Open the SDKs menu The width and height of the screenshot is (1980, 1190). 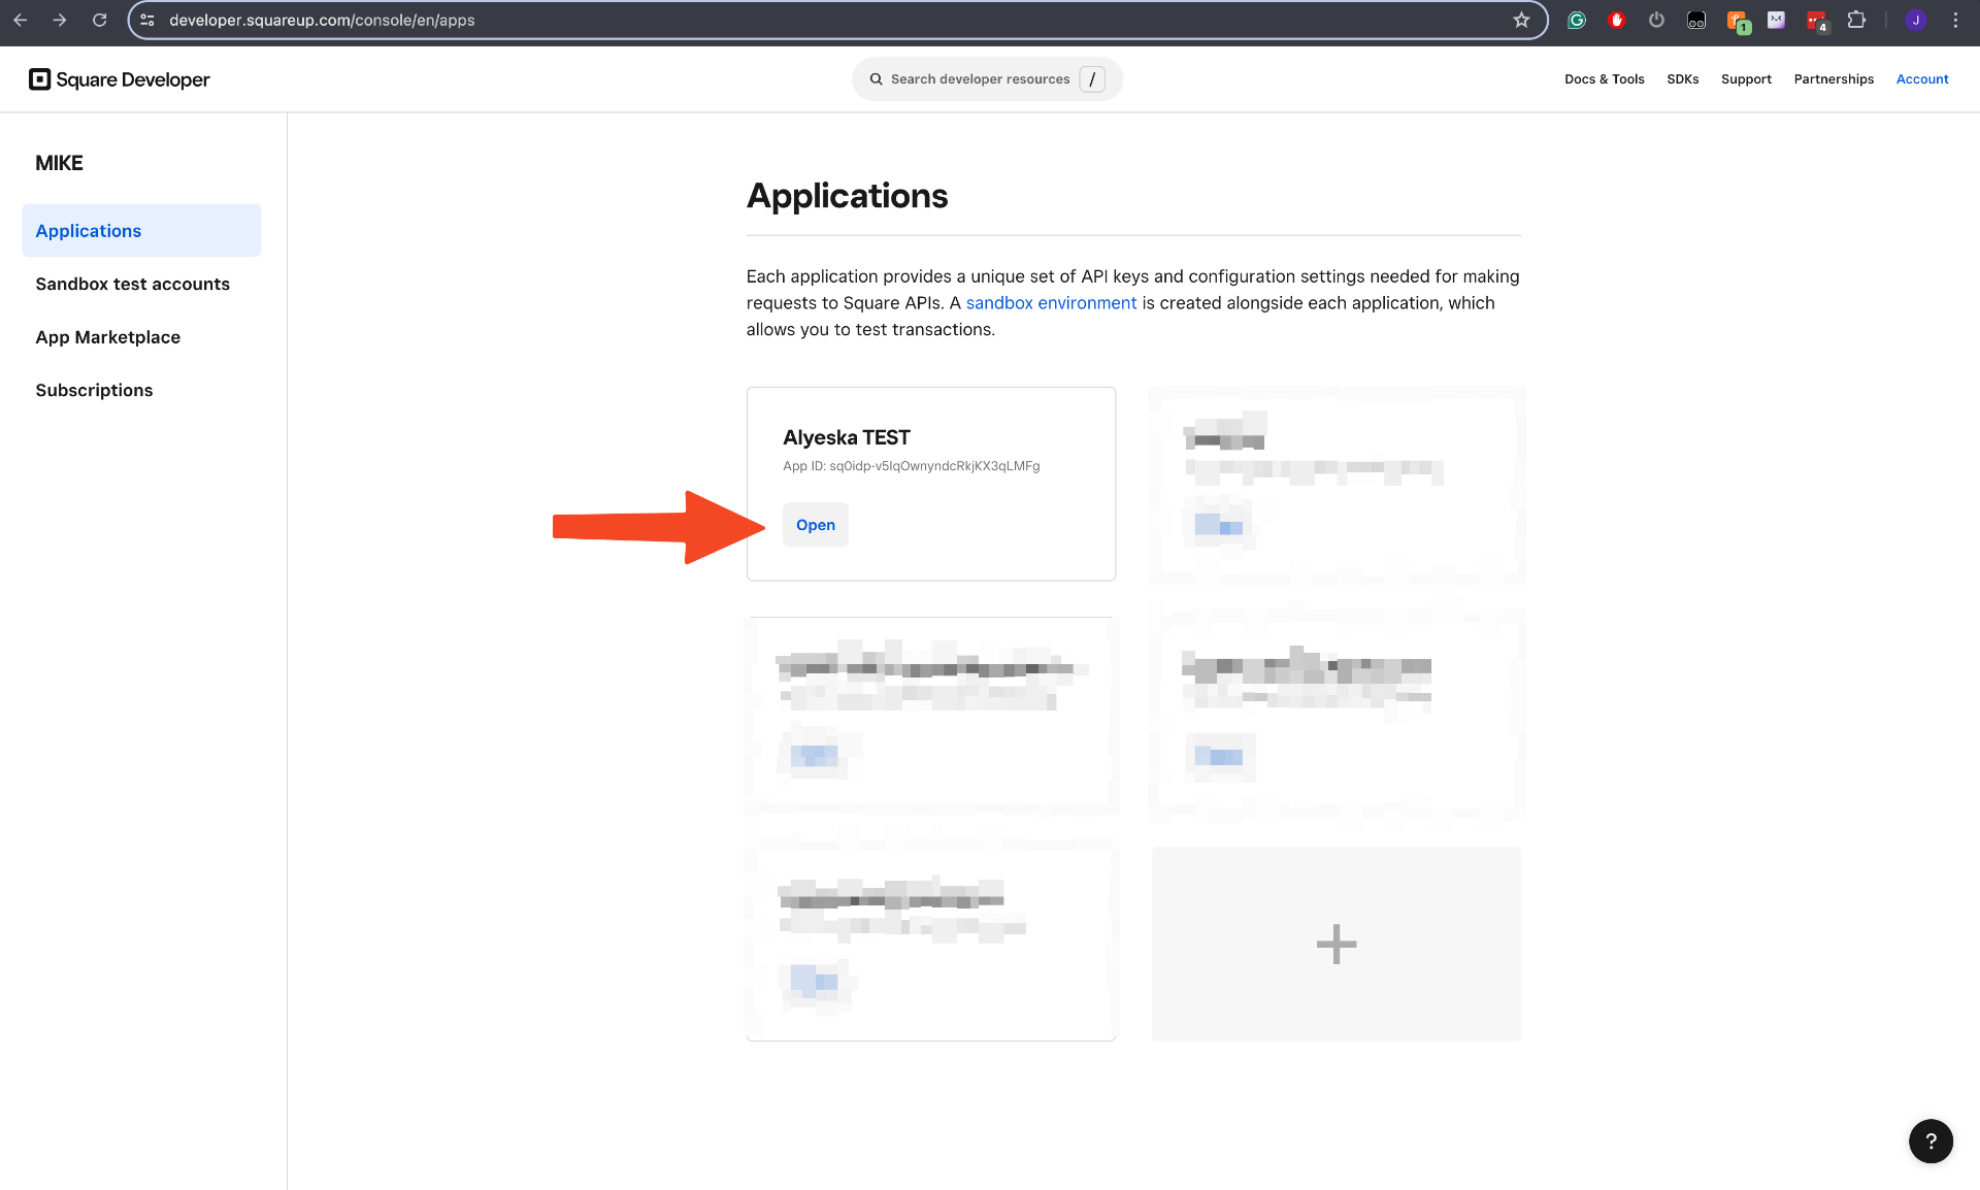(x=1682, y=79)
